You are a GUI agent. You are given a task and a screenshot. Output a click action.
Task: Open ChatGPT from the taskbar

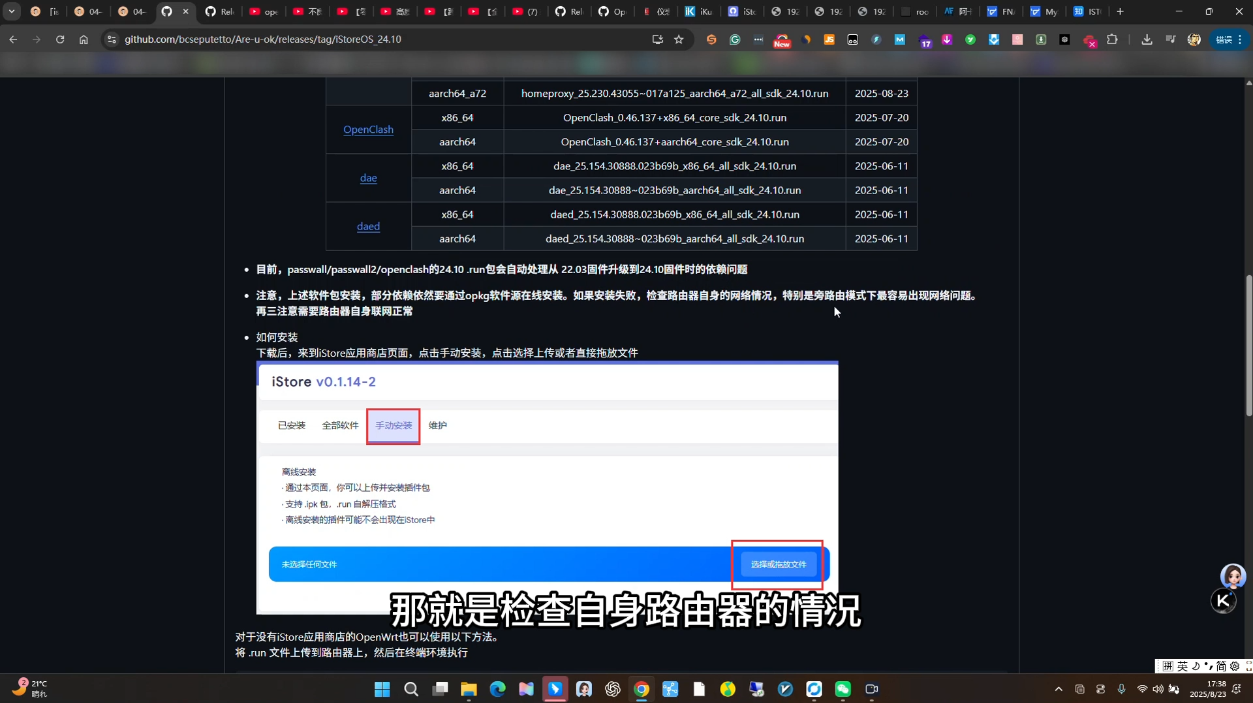613,689
